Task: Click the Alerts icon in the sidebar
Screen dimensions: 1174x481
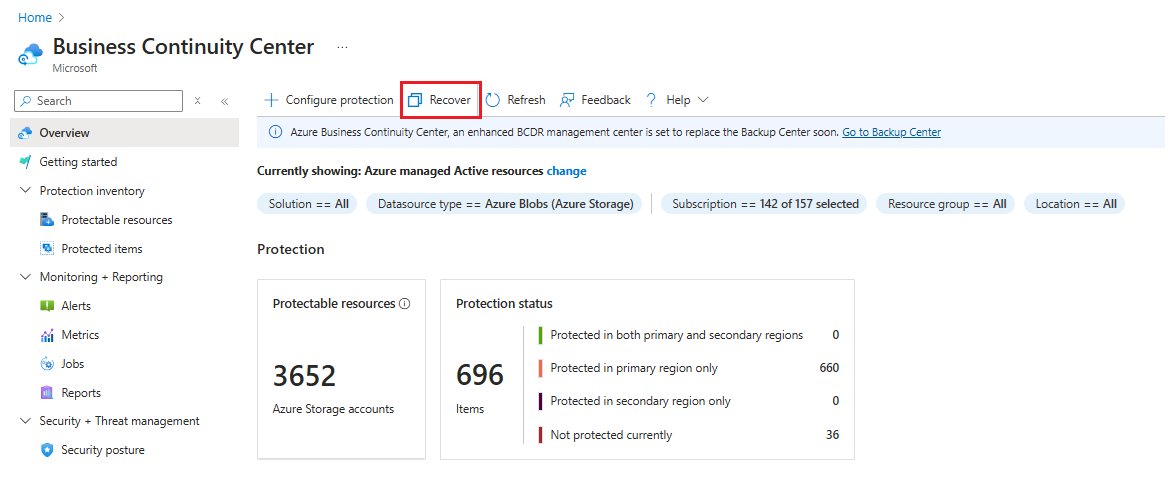Action: (47, 306)
